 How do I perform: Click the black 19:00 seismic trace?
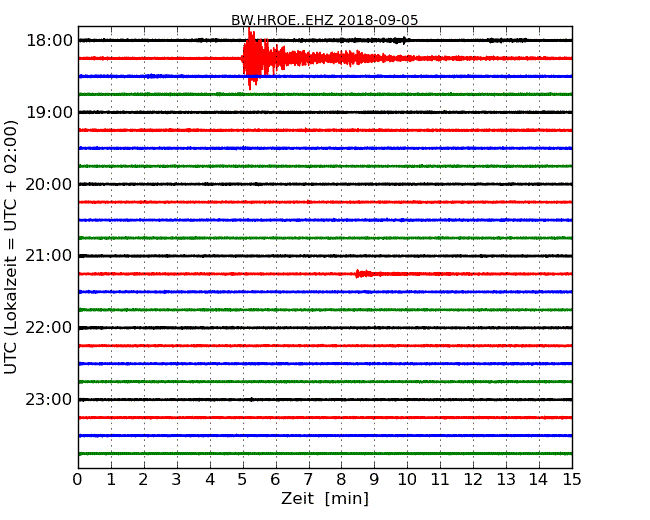(325, 112)
